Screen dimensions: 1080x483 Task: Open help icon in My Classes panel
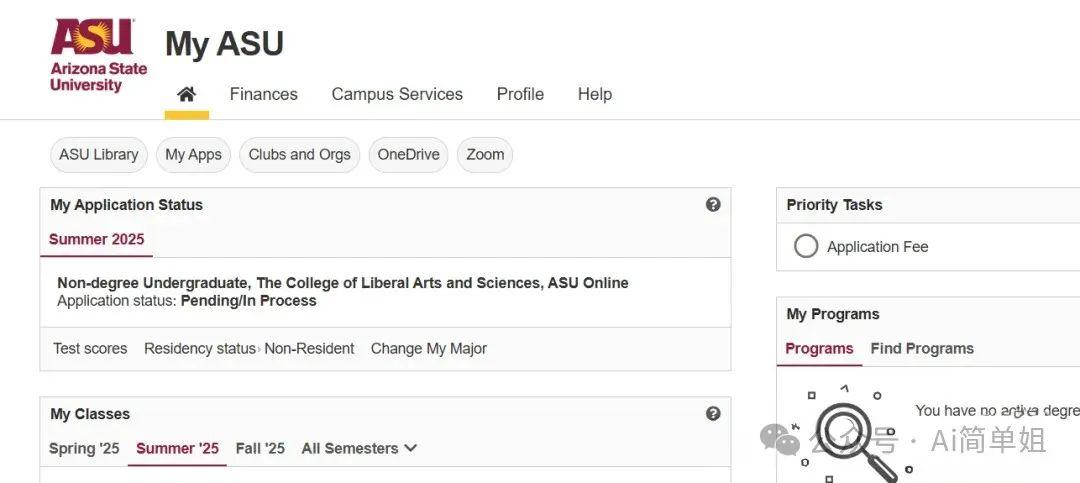pyautogui.click(x=713, y=413)
